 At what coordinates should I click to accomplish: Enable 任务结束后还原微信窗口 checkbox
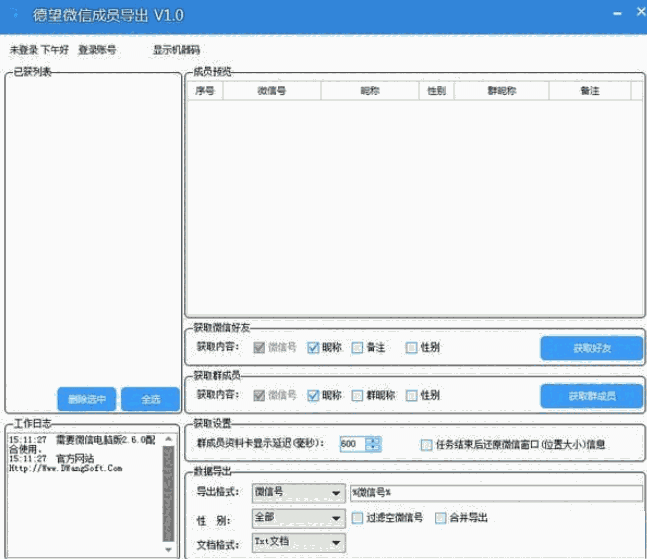coord(427,444)
